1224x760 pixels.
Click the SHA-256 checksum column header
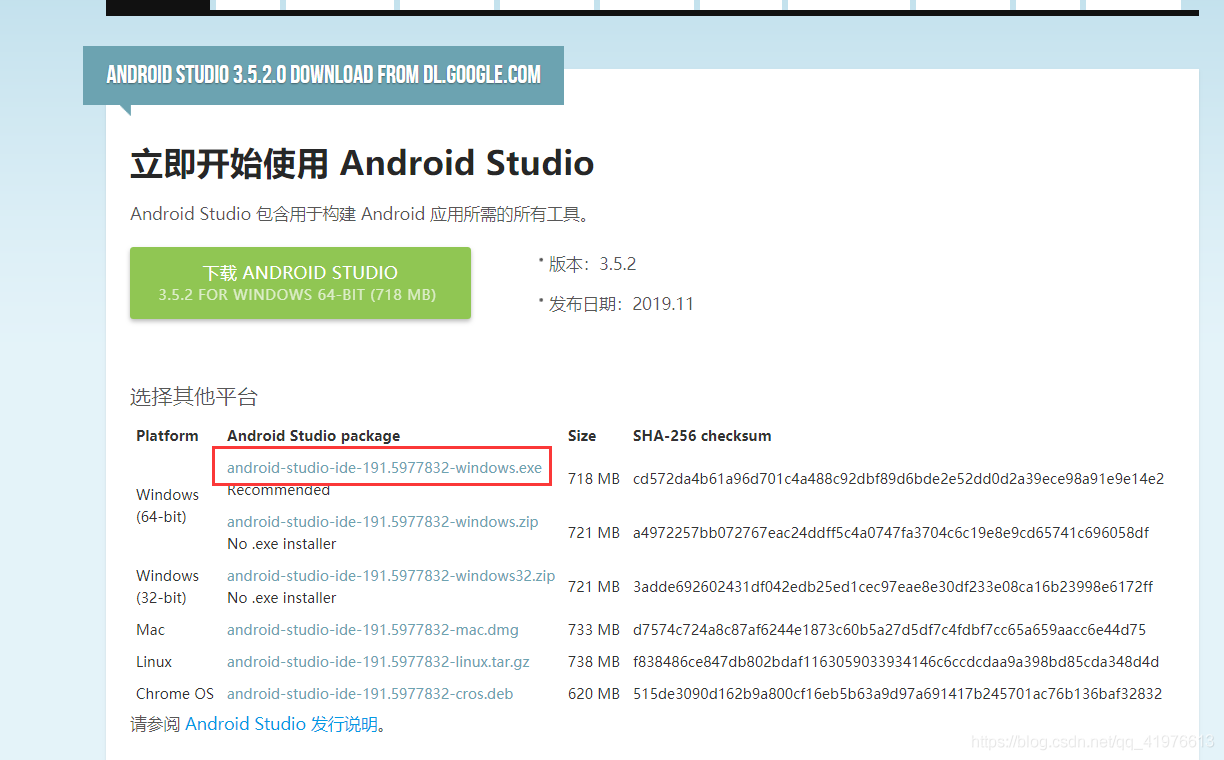(702, 435)
